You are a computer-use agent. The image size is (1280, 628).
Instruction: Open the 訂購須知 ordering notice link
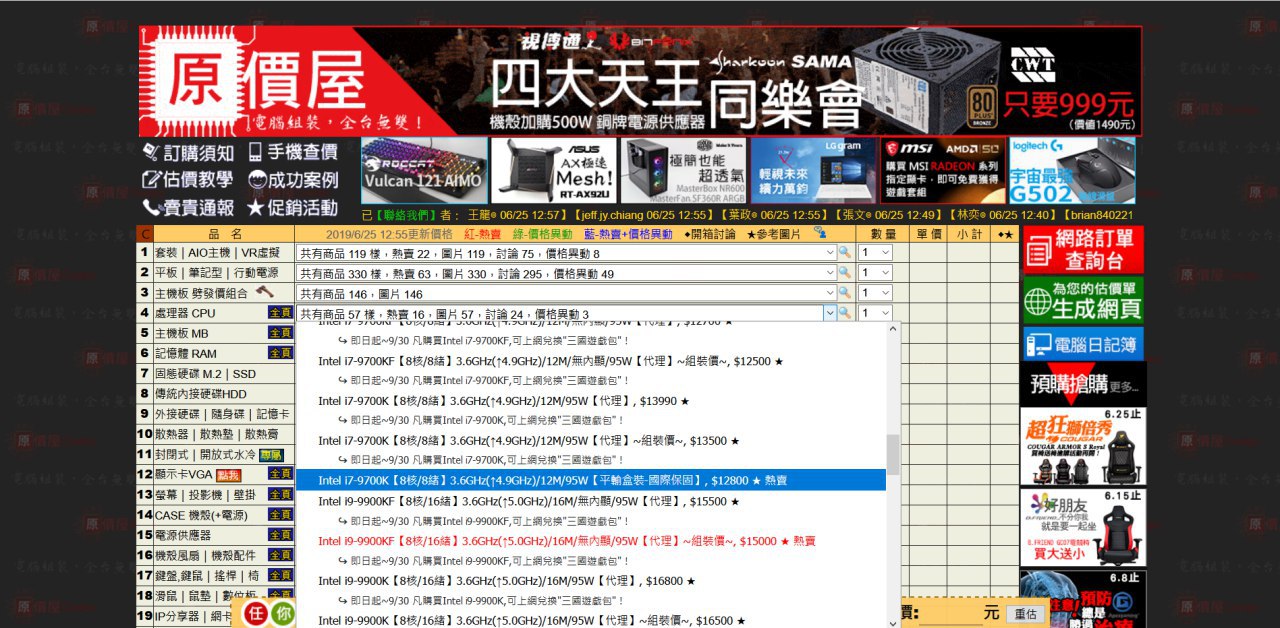[x=189, y=153]
